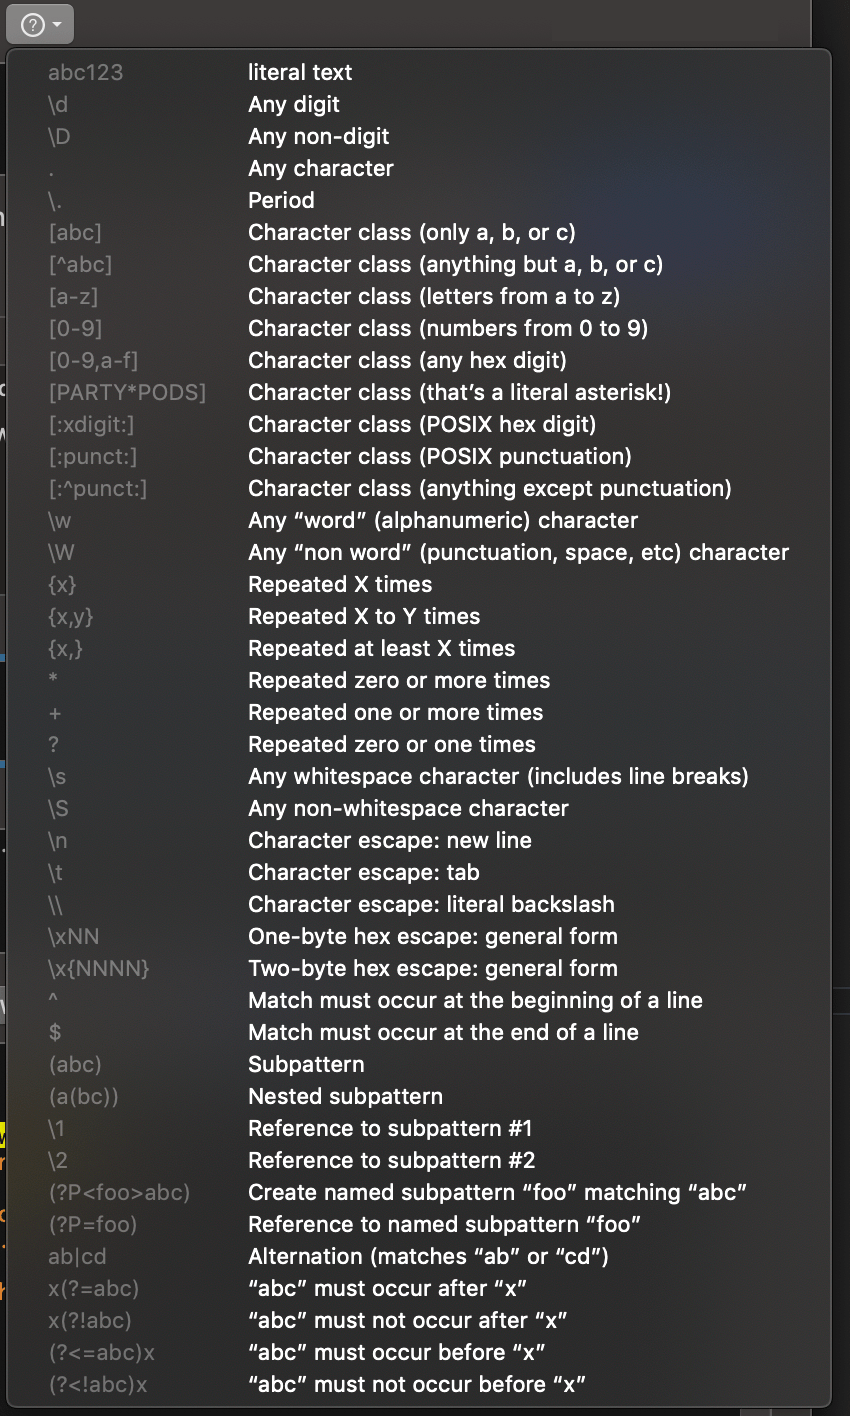Viewport: 850px width, 1416px height.
Task: Open the question mark help dropdown
Action: tap(40, 23)
